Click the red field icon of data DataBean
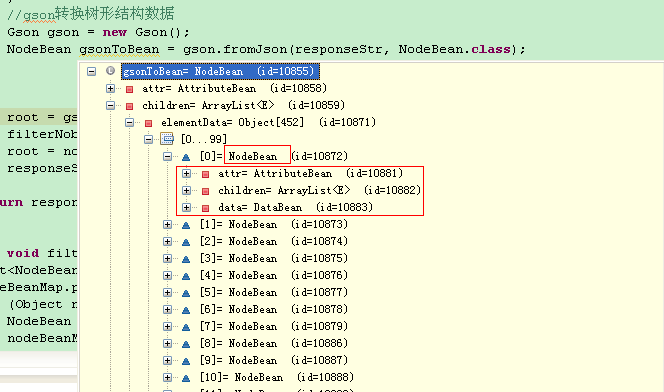664x392 pixels. coord(205,208)
